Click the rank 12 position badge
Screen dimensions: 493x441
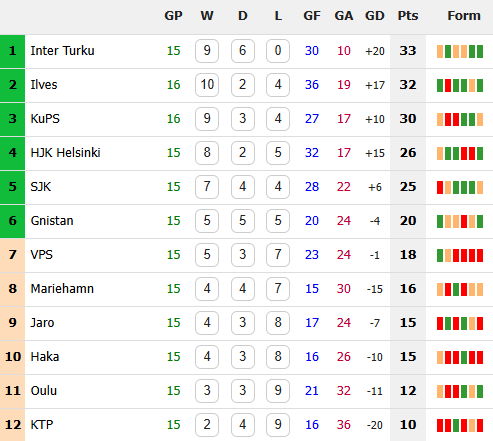[12, 425]
